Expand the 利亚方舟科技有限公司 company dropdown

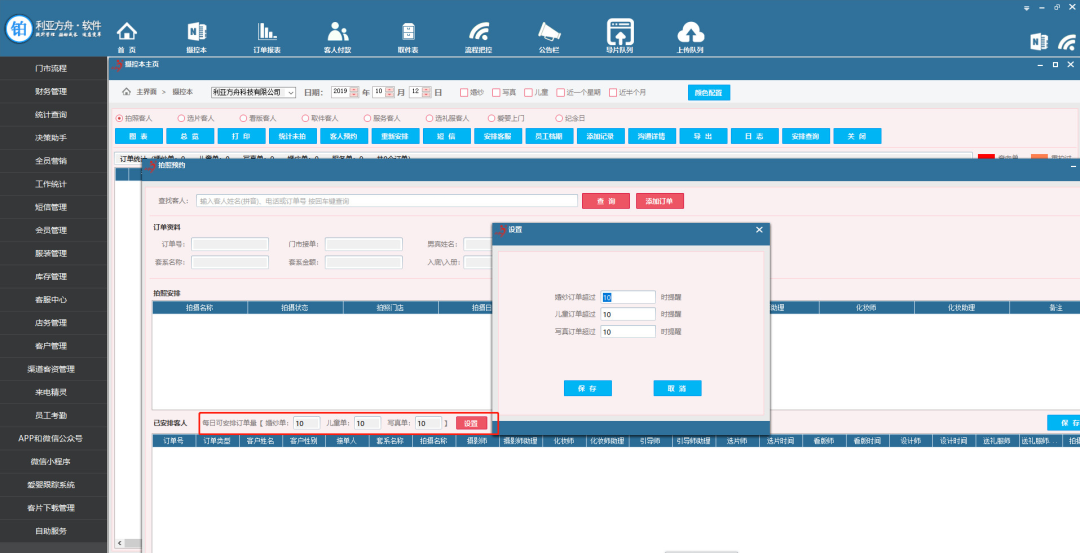[291, 92]
